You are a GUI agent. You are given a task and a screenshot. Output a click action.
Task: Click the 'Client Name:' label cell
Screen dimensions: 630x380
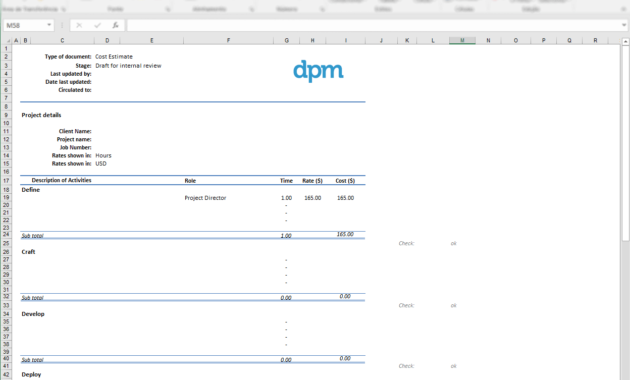point(75,131)
